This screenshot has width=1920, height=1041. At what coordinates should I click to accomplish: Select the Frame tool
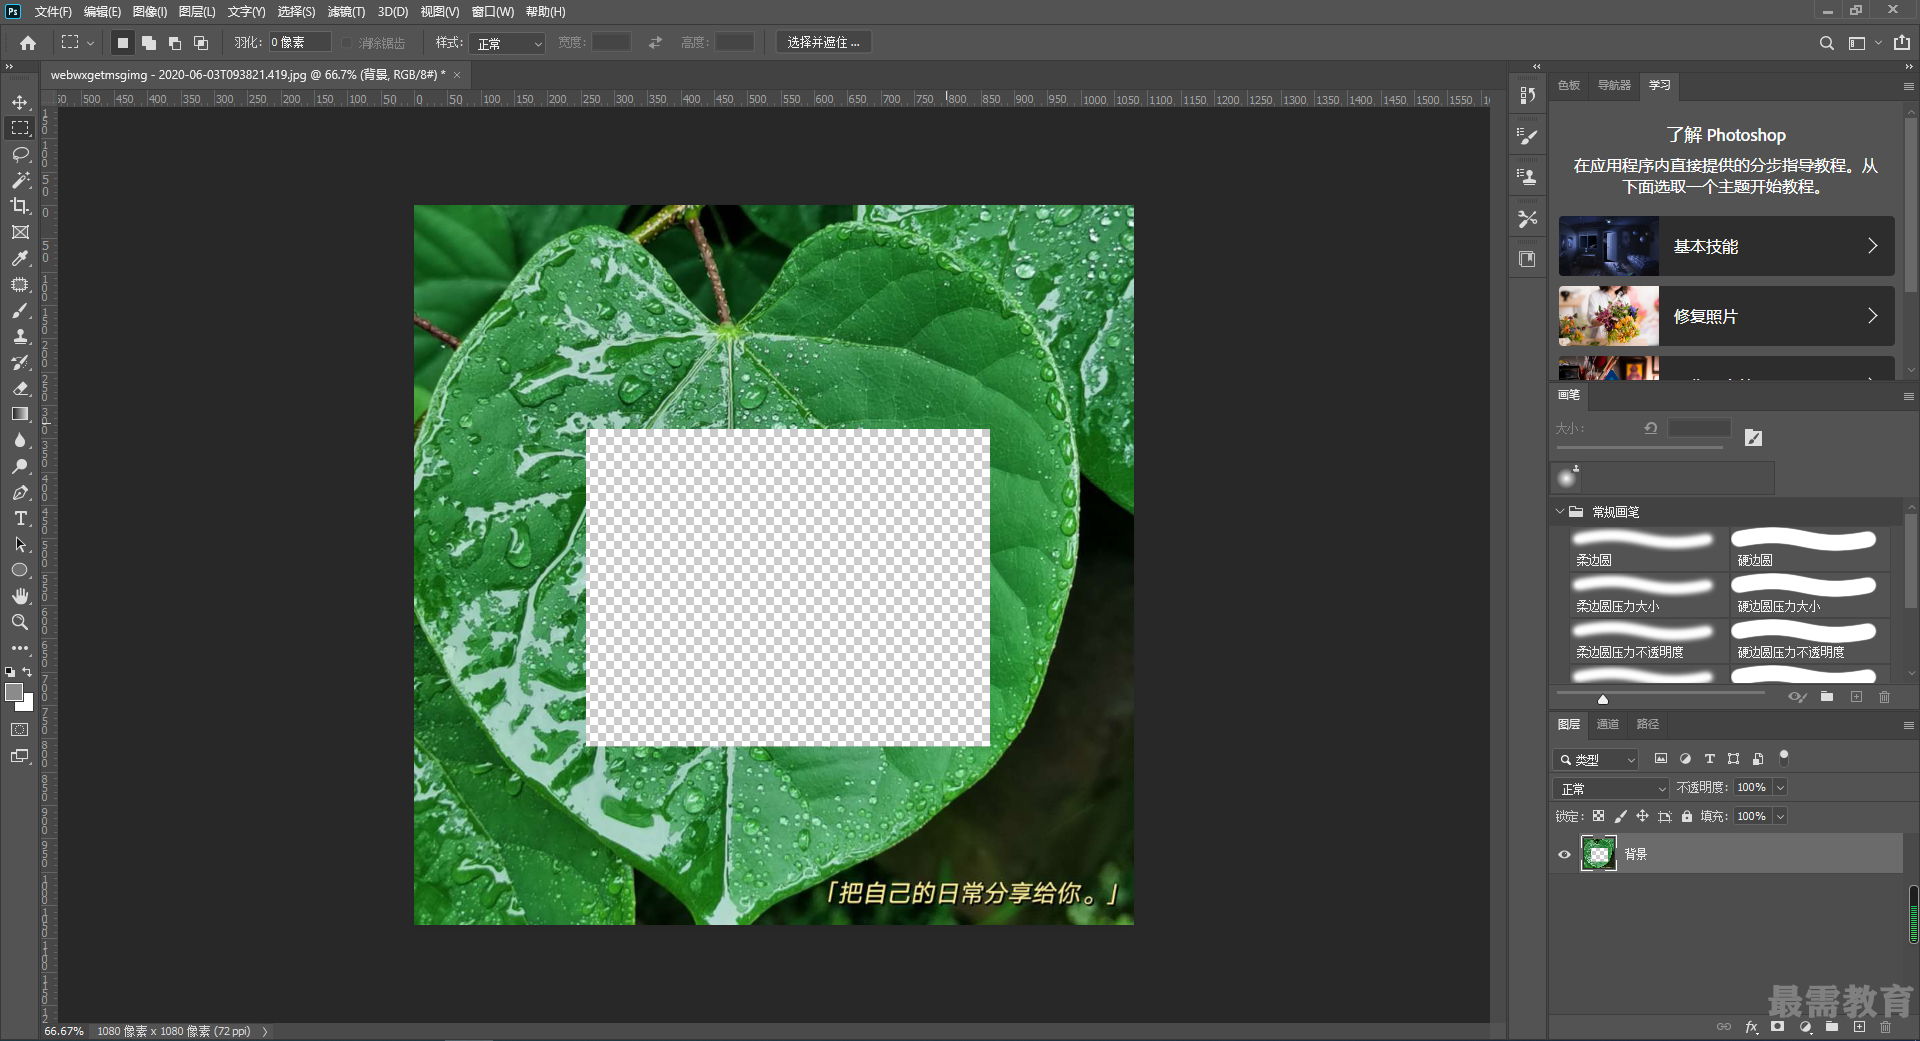pyautogui.click(x=20, y=232)
